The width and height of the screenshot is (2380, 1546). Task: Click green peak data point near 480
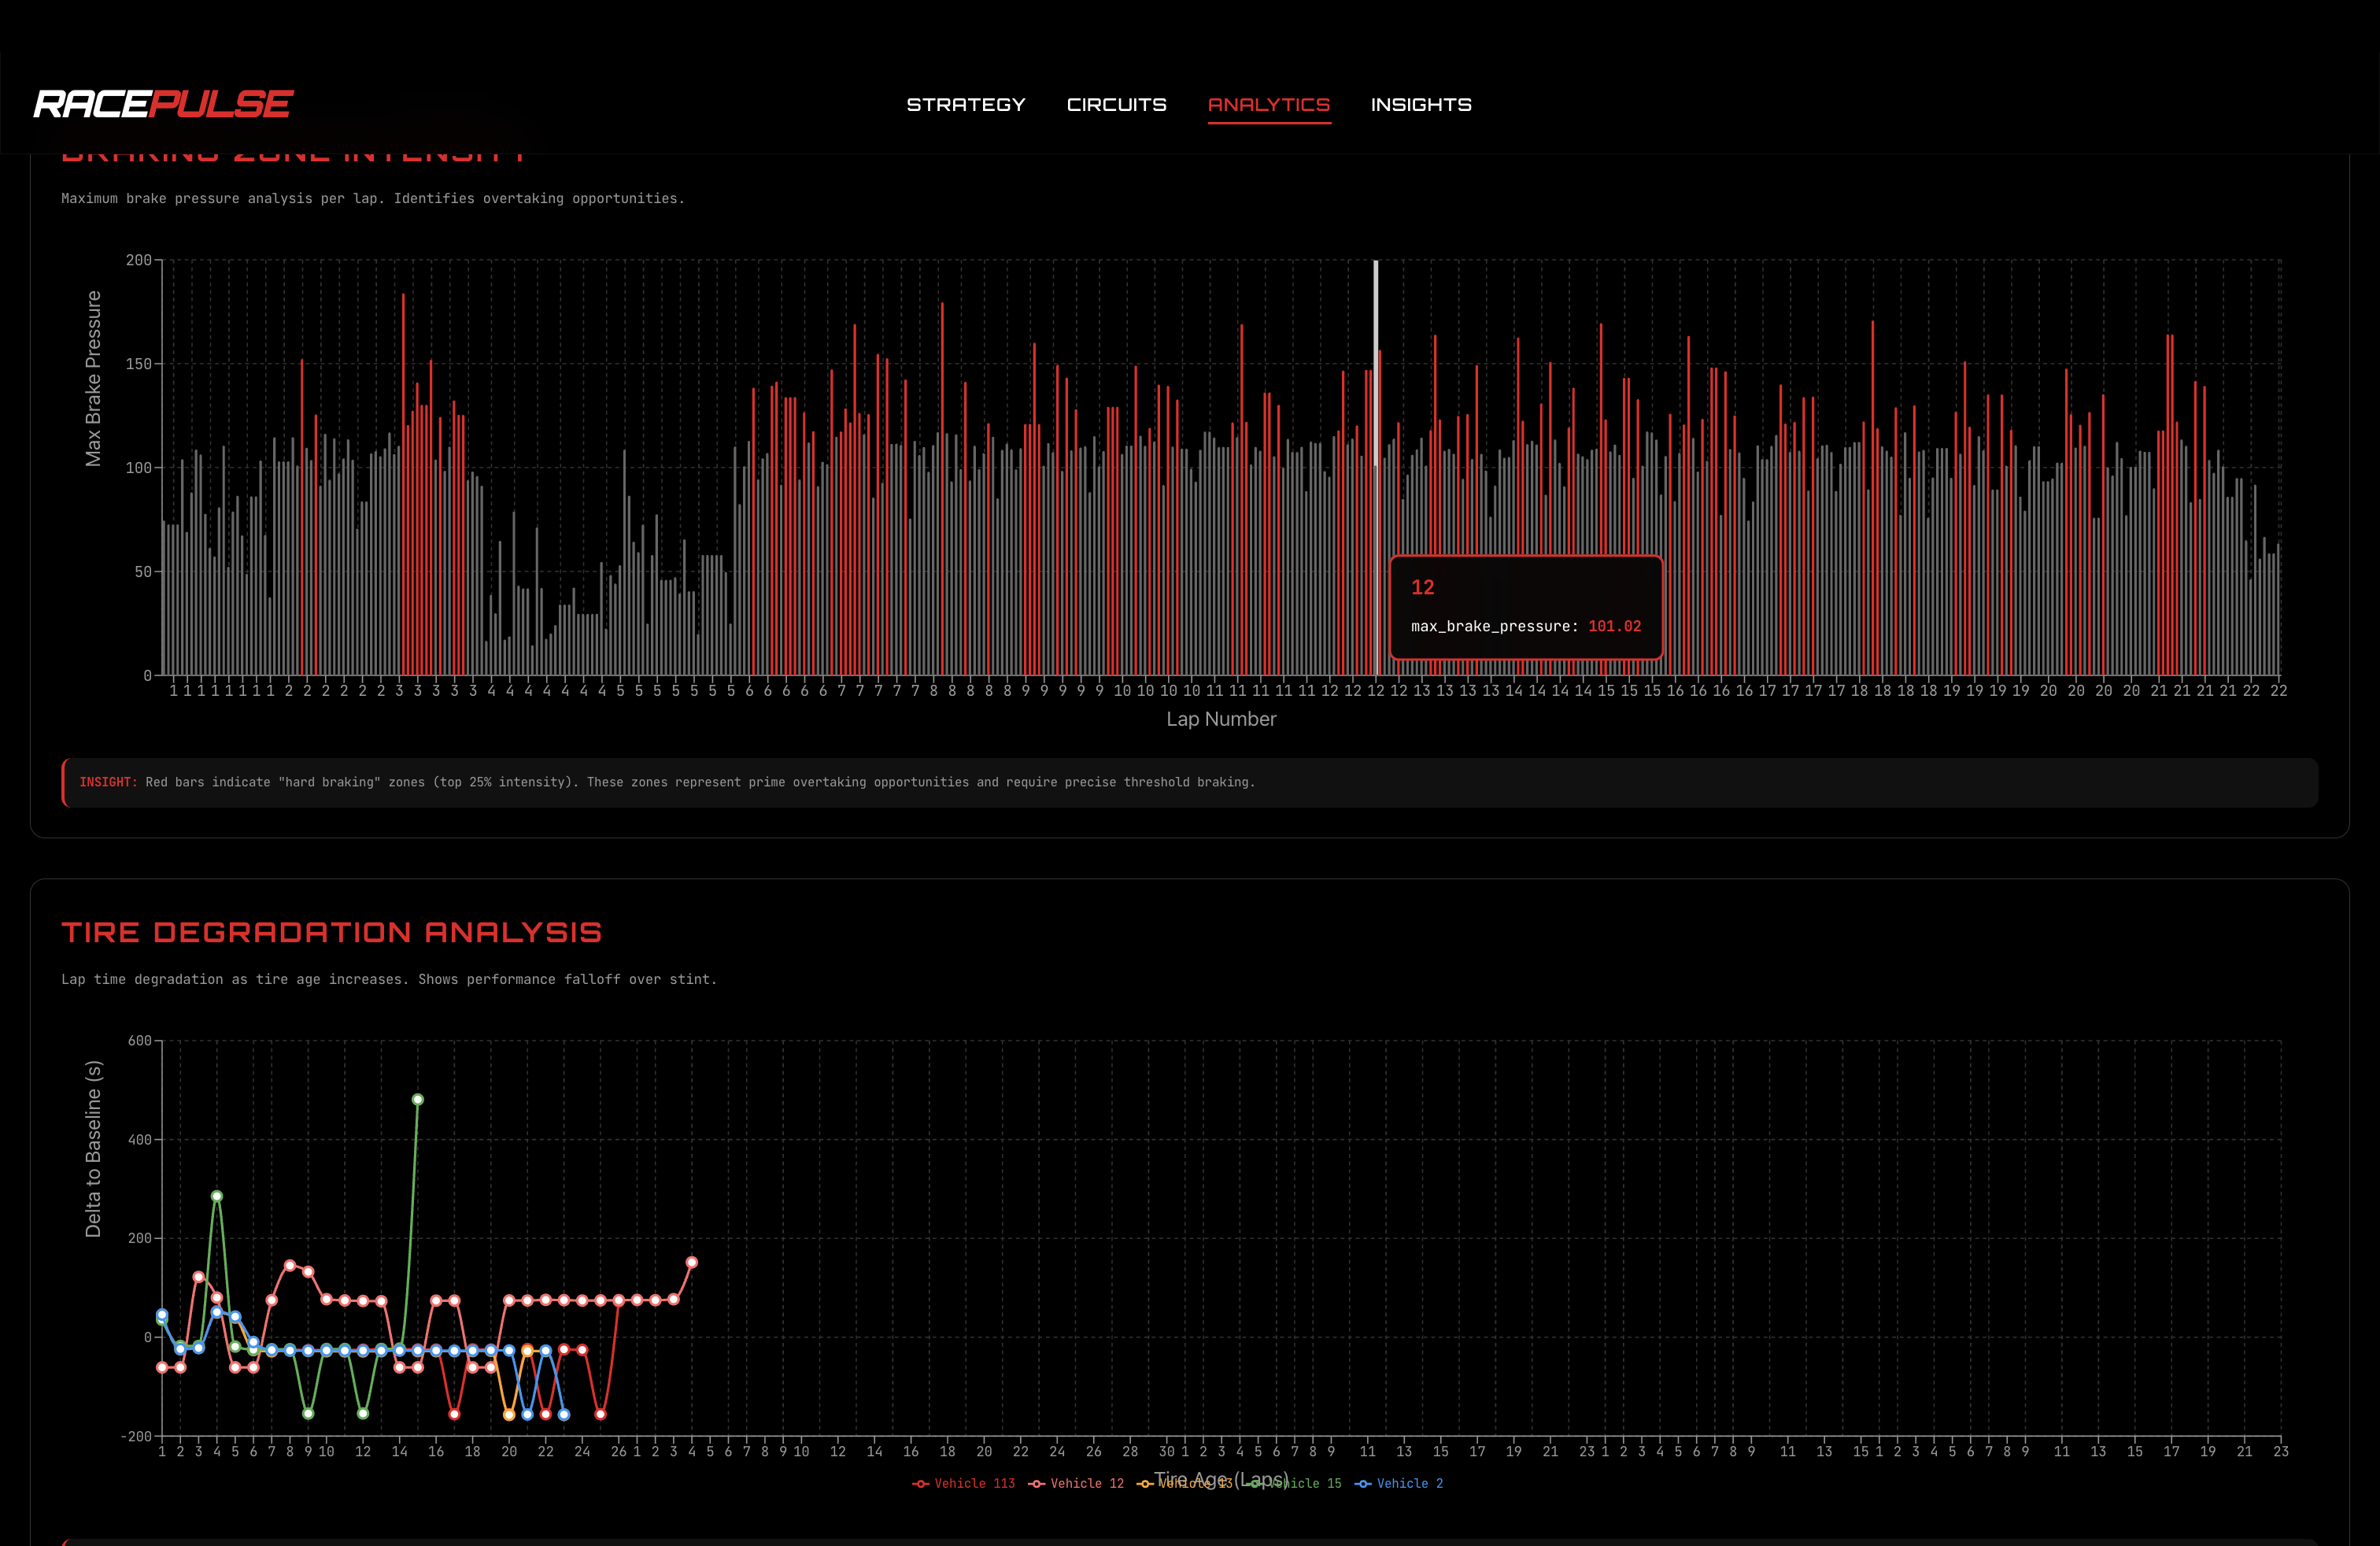(x=417, y=1099)
